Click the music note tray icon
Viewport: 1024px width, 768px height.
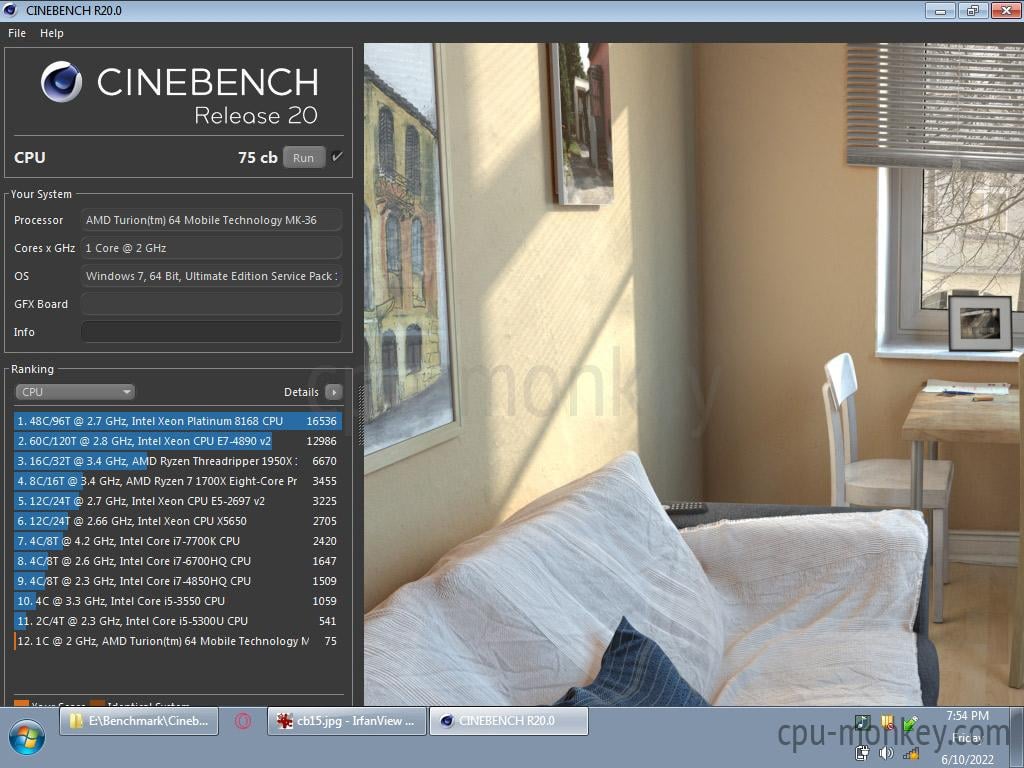863,722
